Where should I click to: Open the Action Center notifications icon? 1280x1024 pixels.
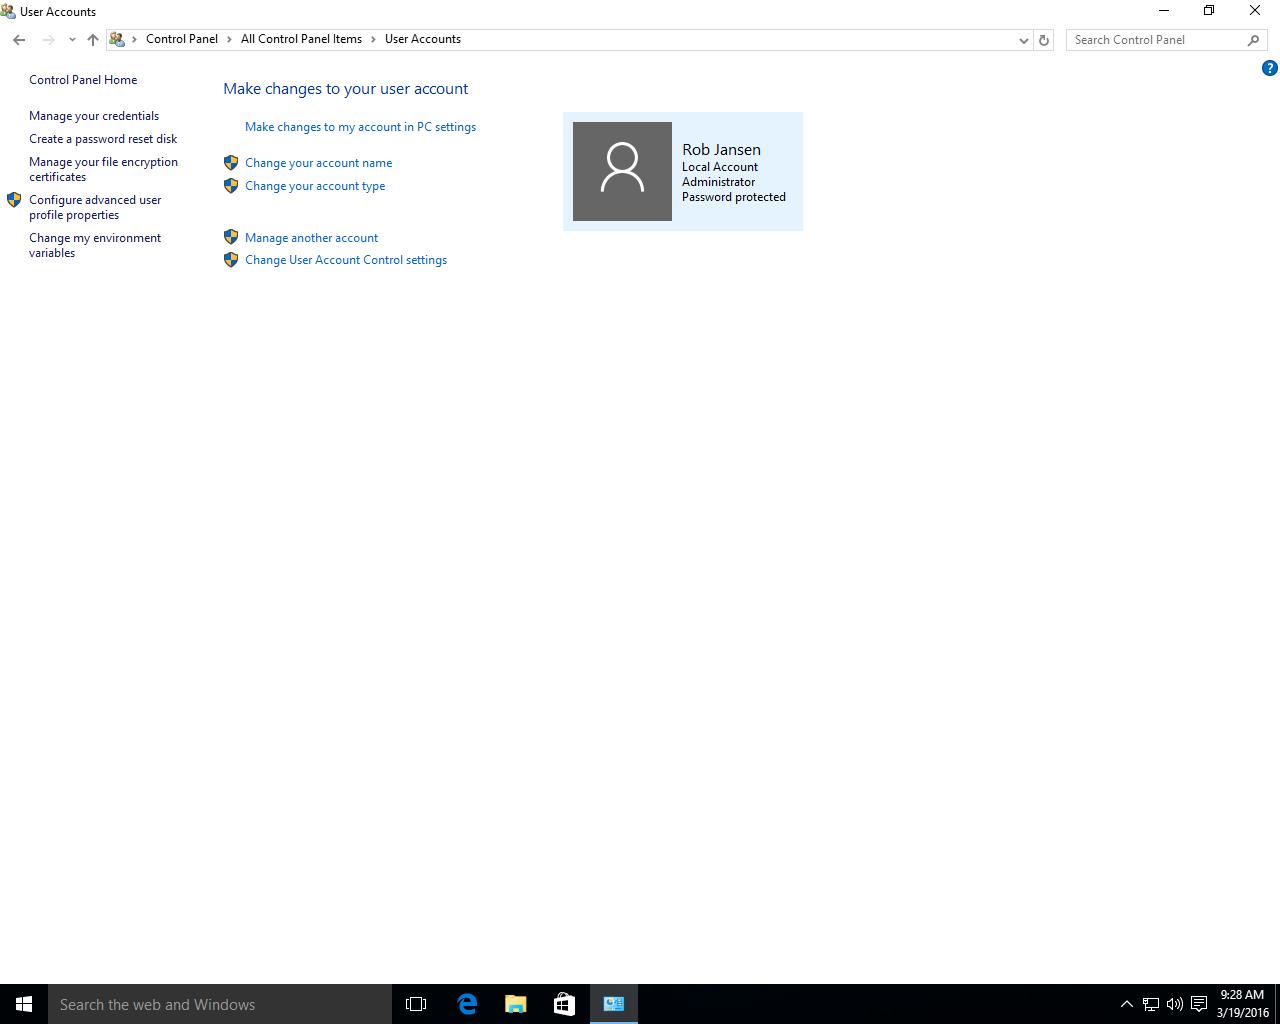(x=1199, y=1004)
